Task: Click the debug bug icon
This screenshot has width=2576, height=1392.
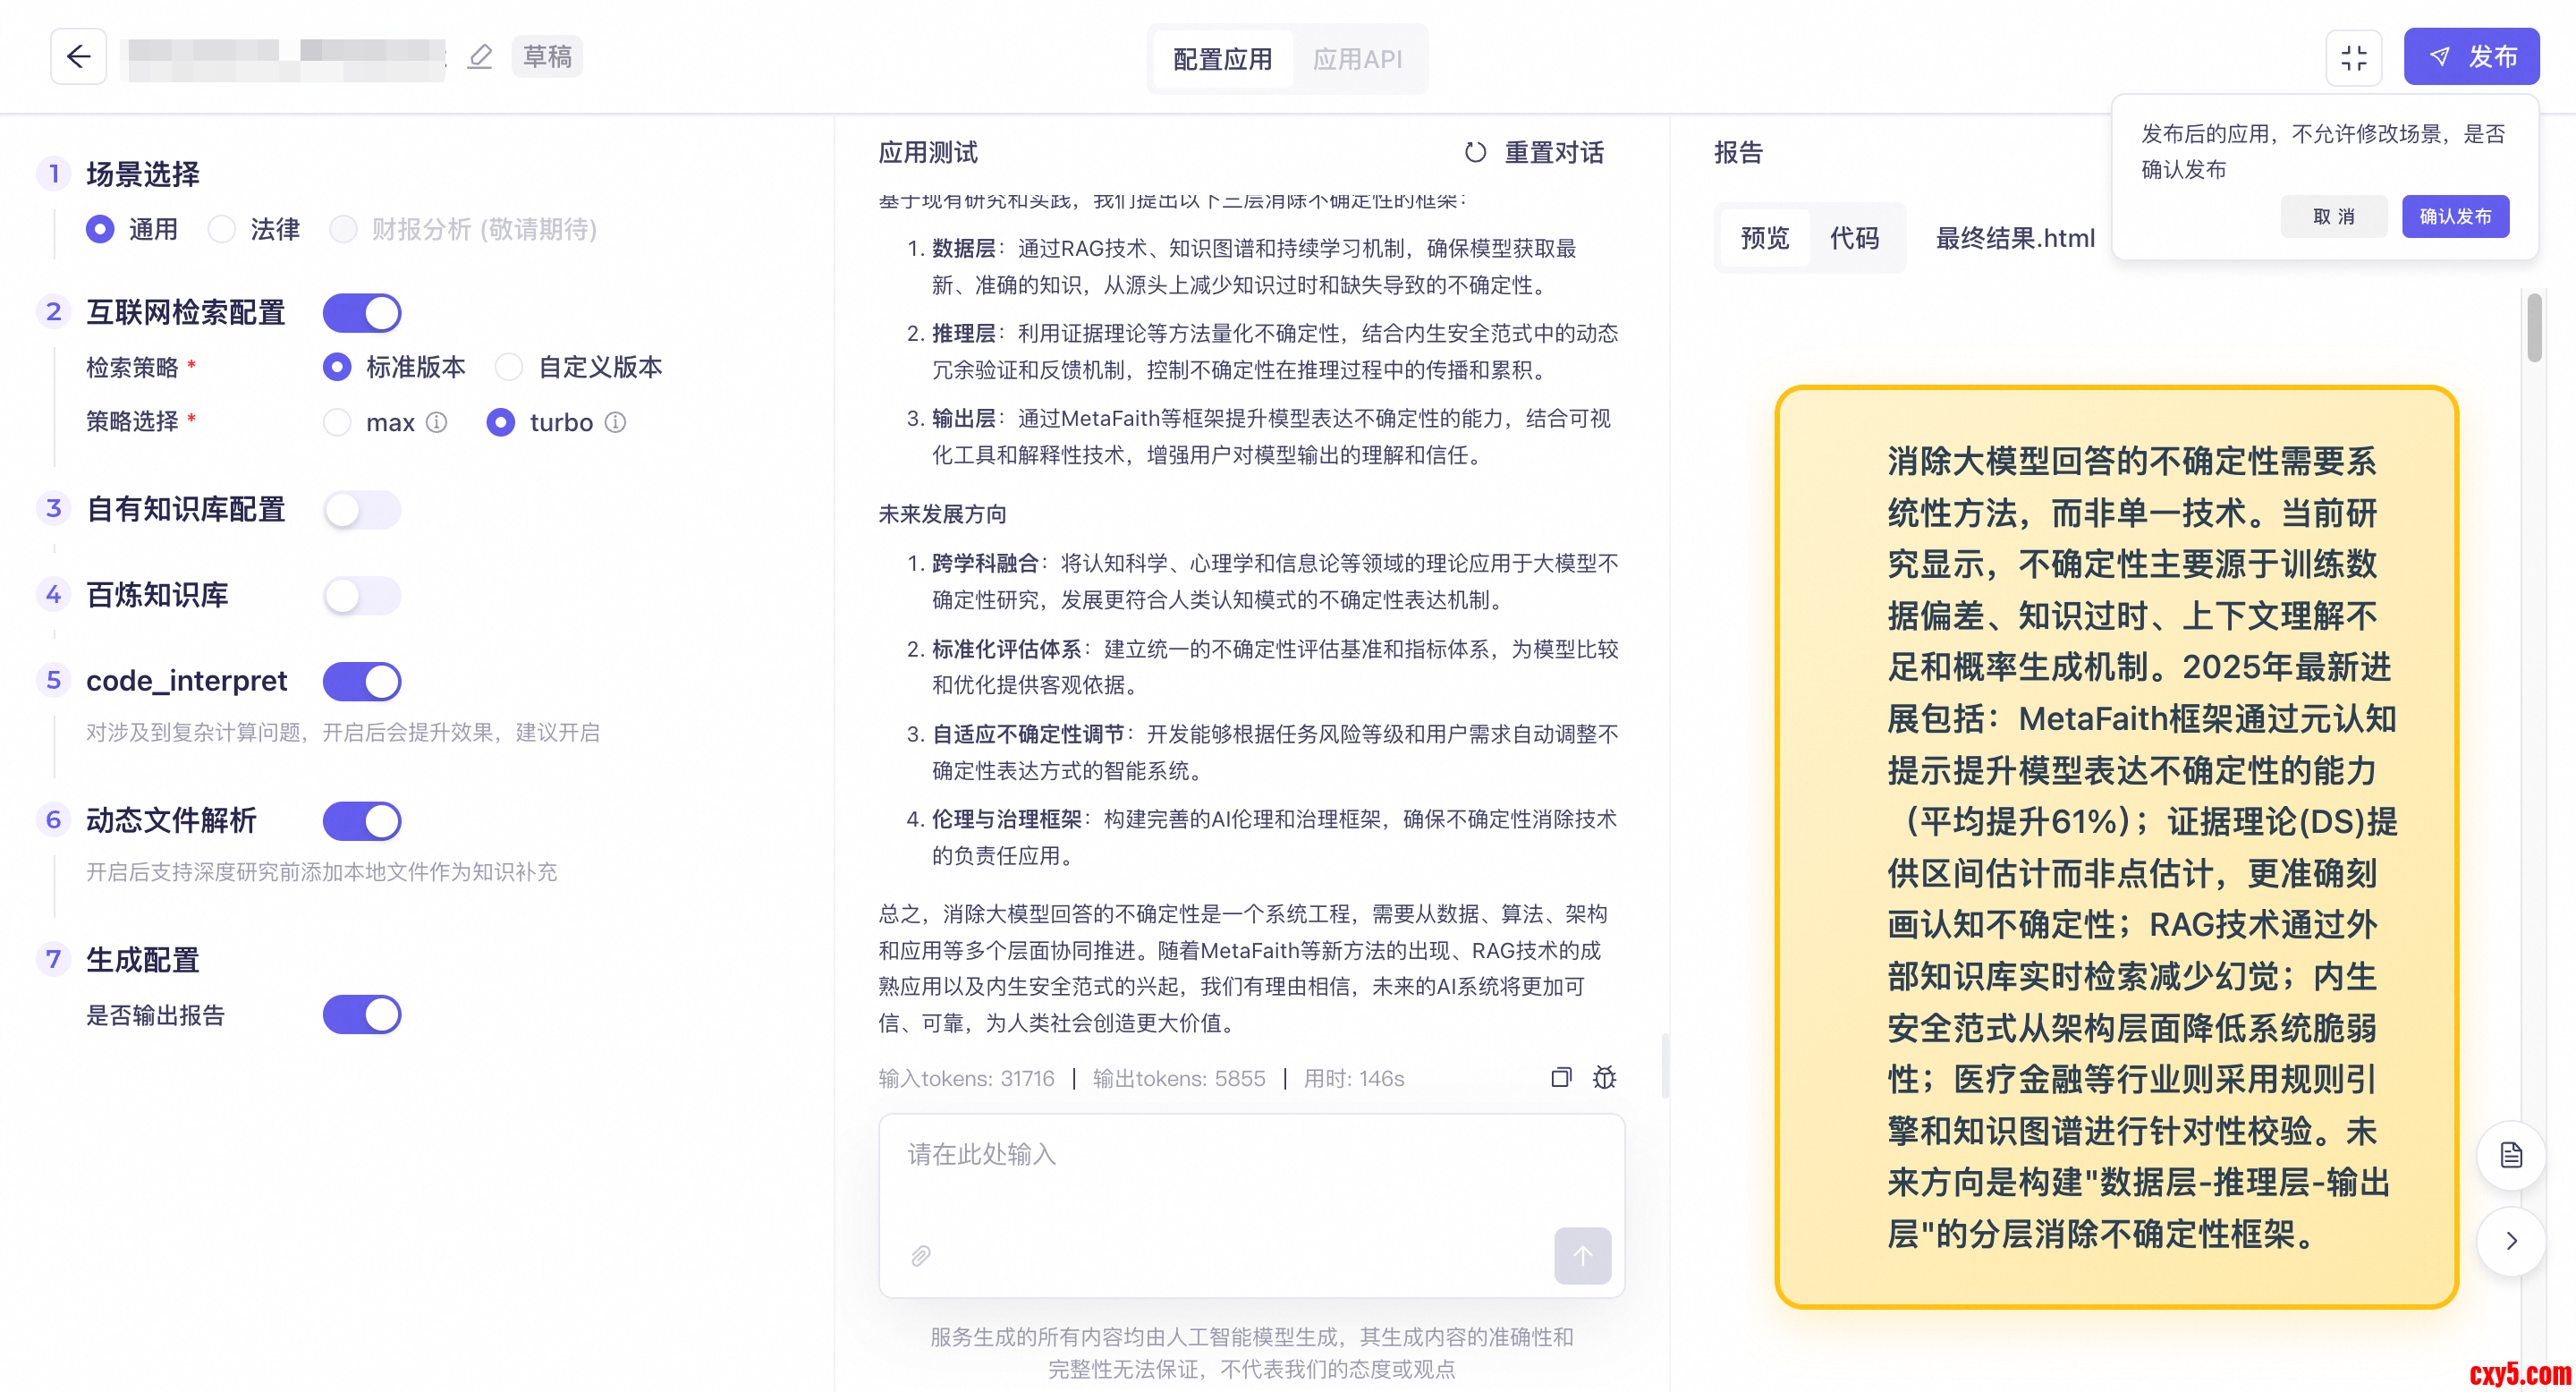Action: coord(1604,1077)
